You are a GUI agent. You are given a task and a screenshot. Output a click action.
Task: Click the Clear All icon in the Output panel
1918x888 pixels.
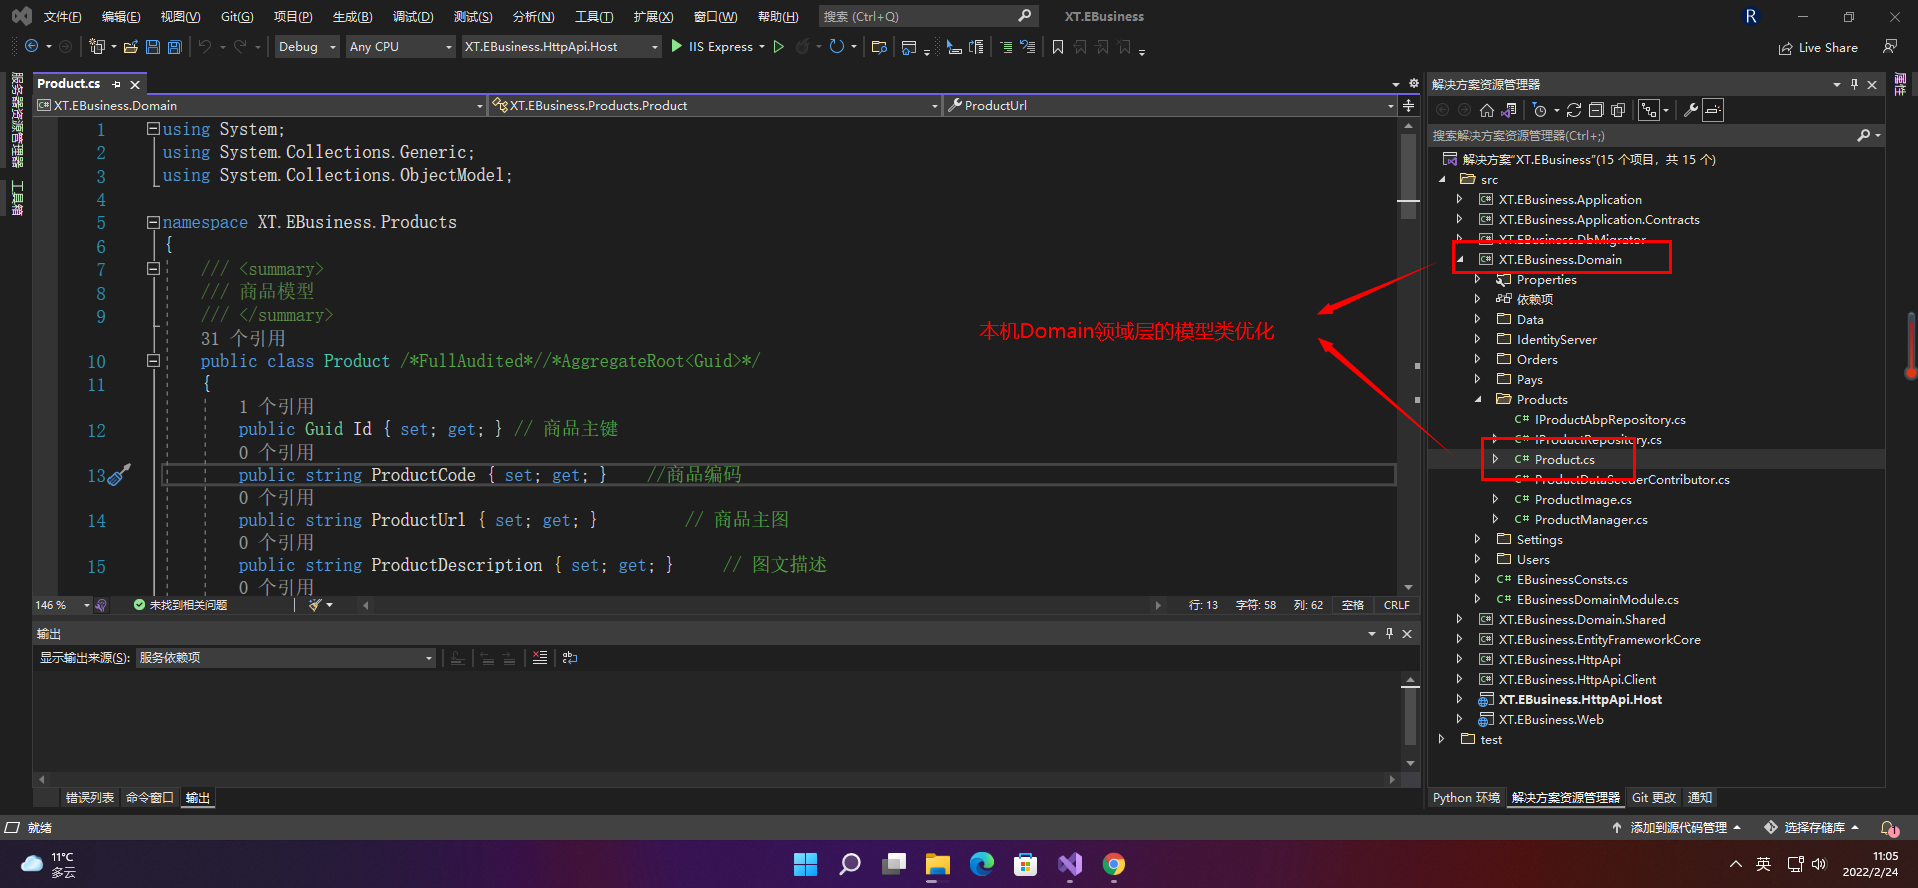[x=540, y=658]
